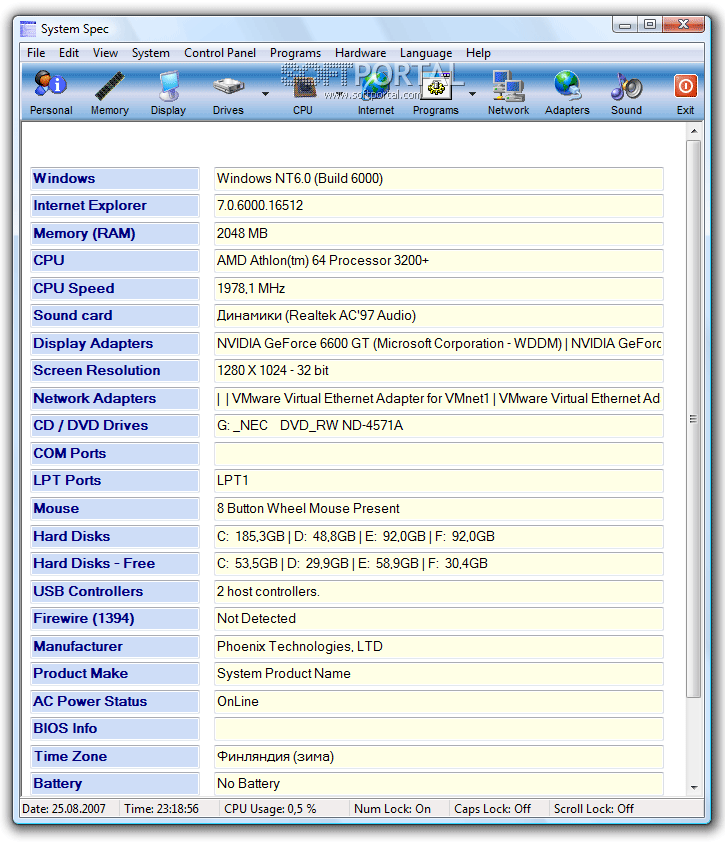The height and width of the screenshot is (842, 725).
Task: Open the Personal info toolbar icon
Action: coord(51,92)
